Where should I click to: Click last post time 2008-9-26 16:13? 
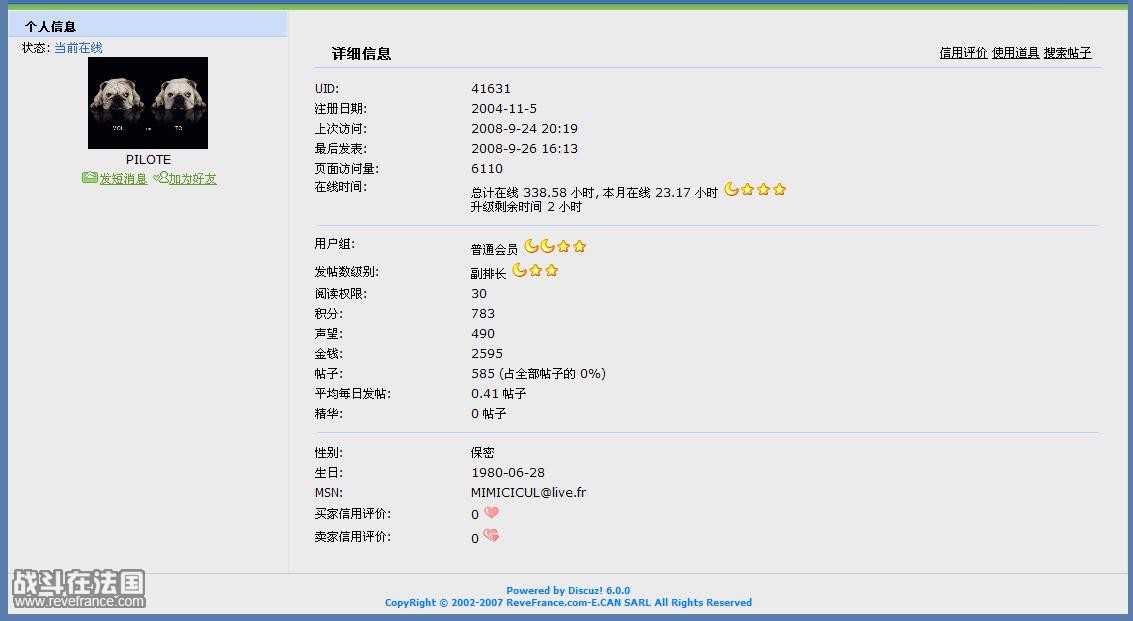coord(524,148)
